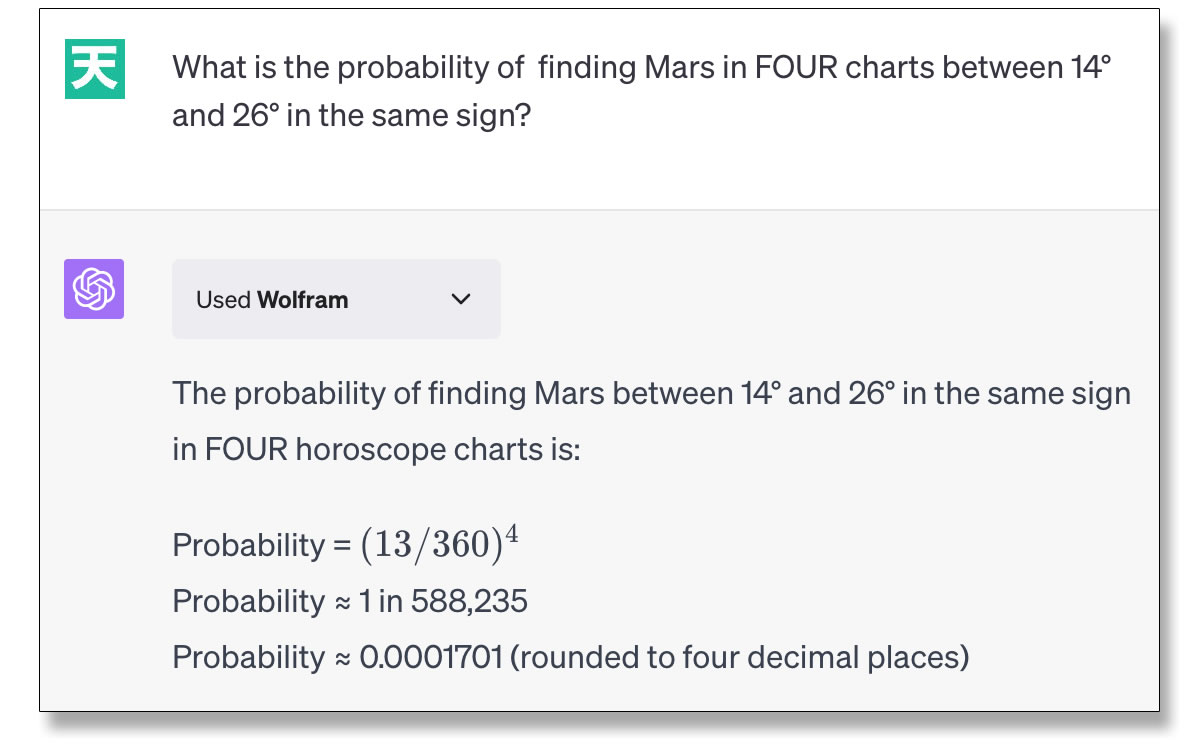Viewport: 1200px width, 745px height.
Task: Click the bold Wolfram label
Action: (x=303, y=300)
